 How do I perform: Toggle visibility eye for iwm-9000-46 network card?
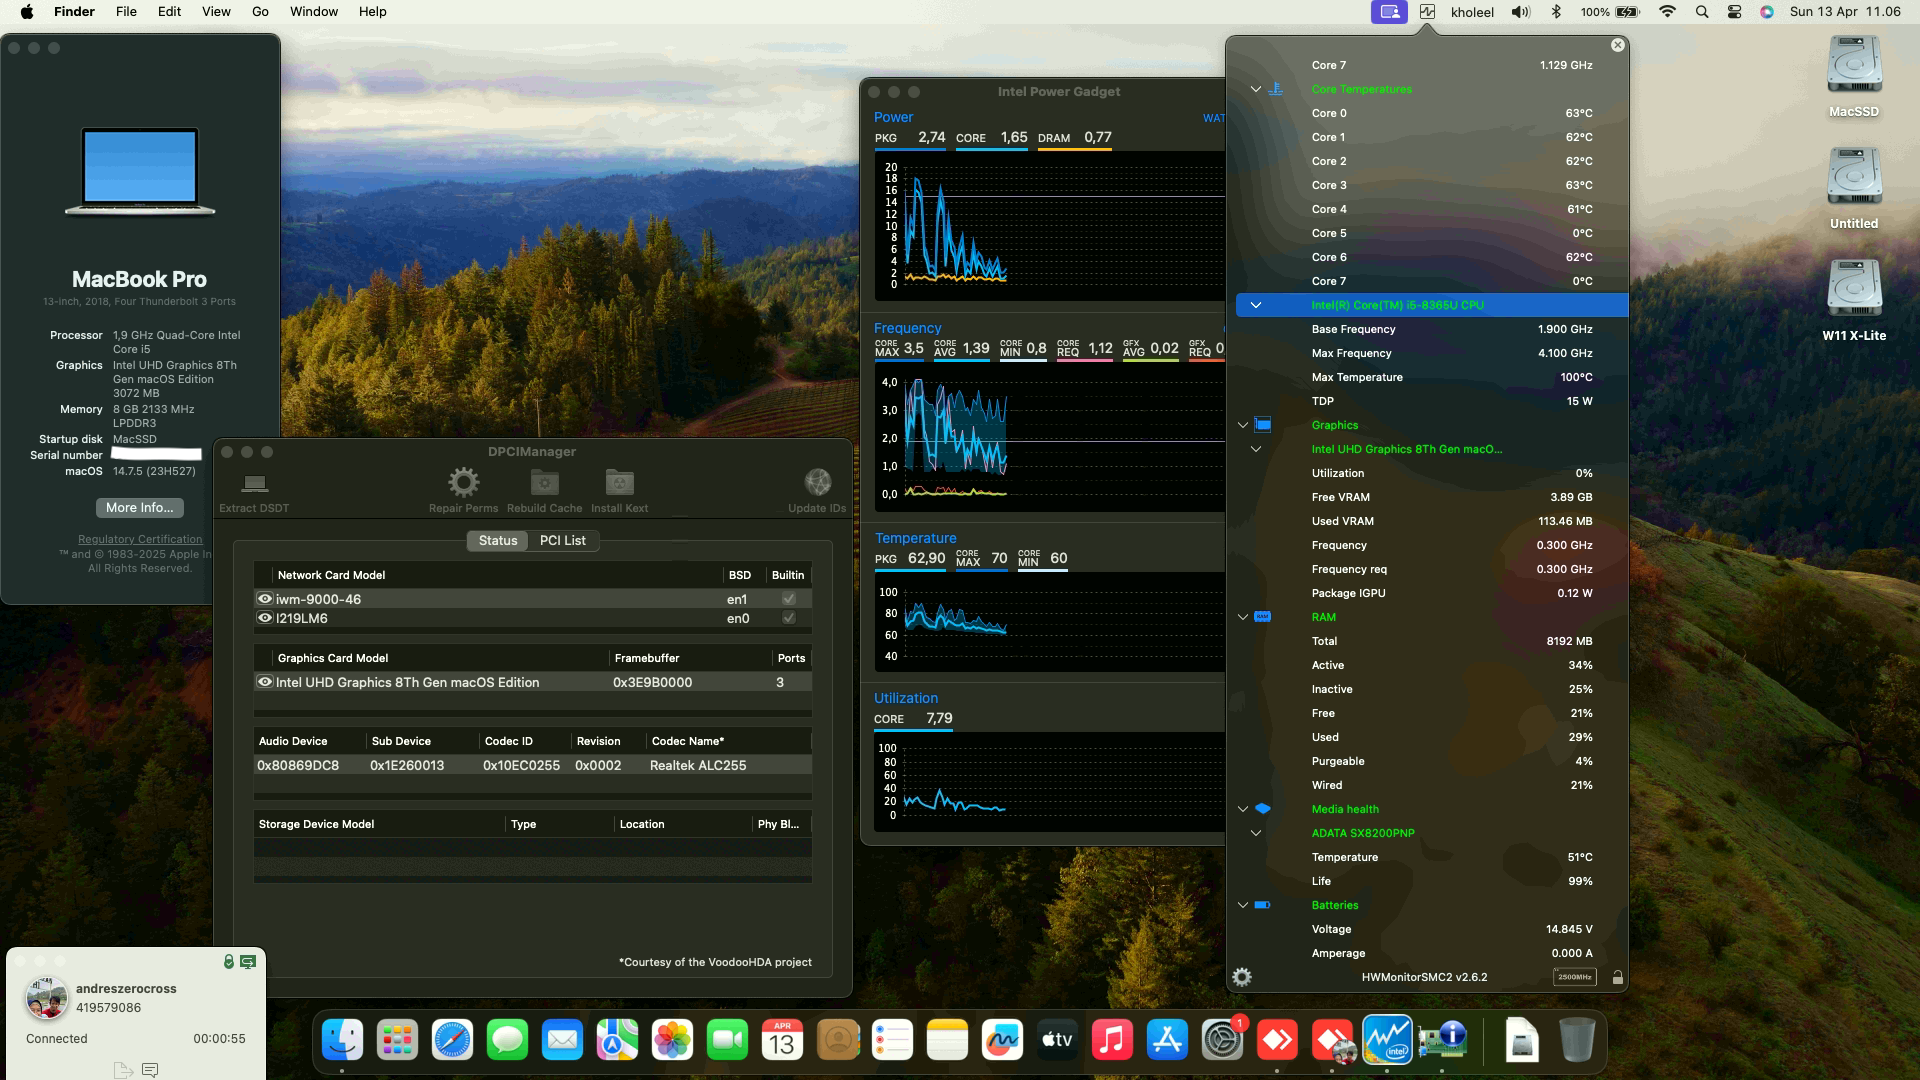point(265,598)
